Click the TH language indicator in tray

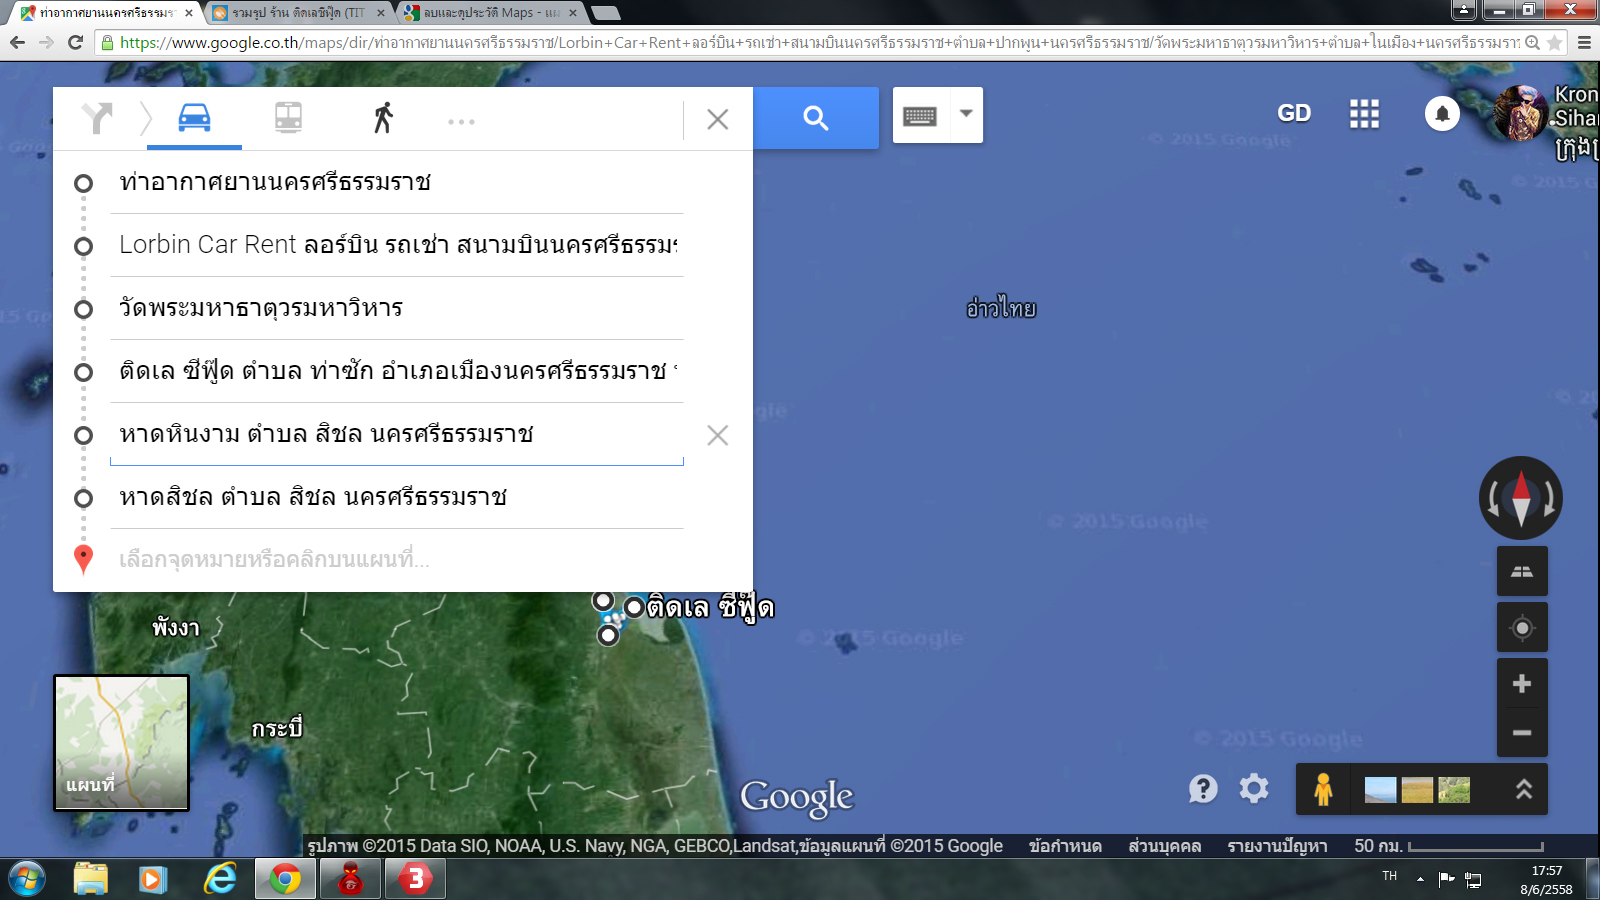coord(1389,876)
